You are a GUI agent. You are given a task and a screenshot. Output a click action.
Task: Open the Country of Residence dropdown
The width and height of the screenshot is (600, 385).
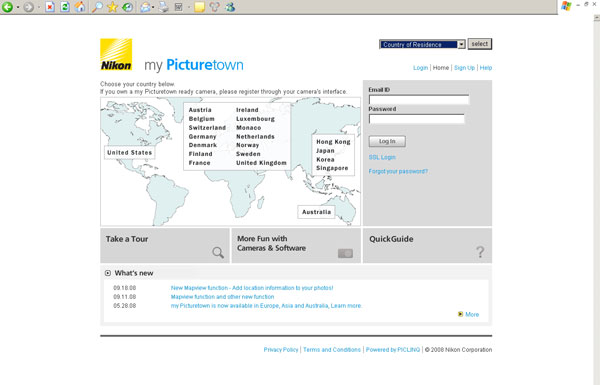[x=422, y=44]
